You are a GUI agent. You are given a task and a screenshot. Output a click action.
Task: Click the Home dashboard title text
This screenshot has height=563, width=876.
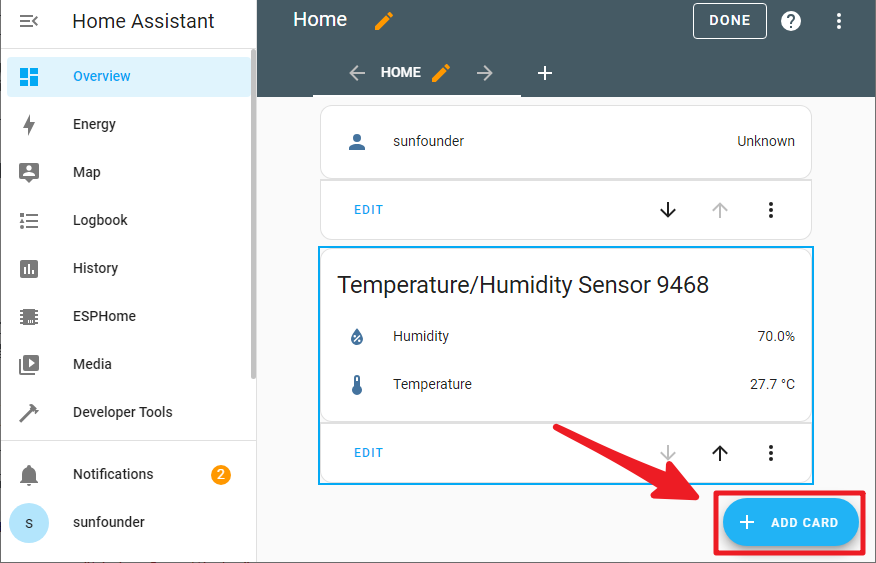click(320, 20)
